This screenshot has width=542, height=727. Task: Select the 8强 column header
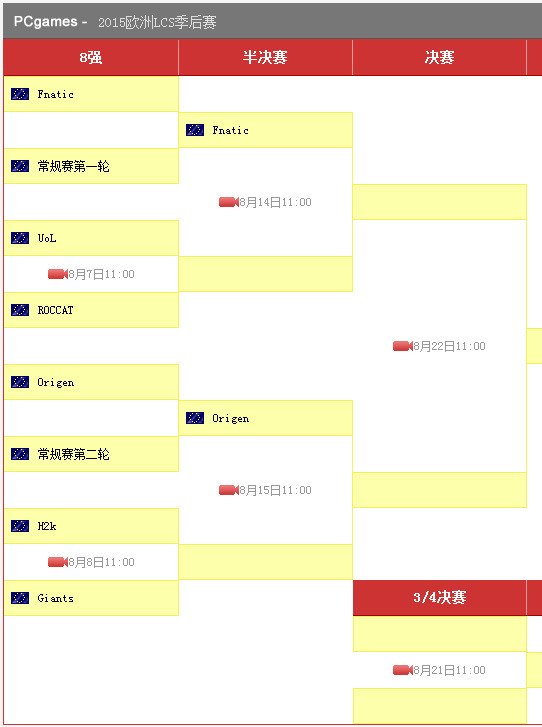click(x=91, y=57)
